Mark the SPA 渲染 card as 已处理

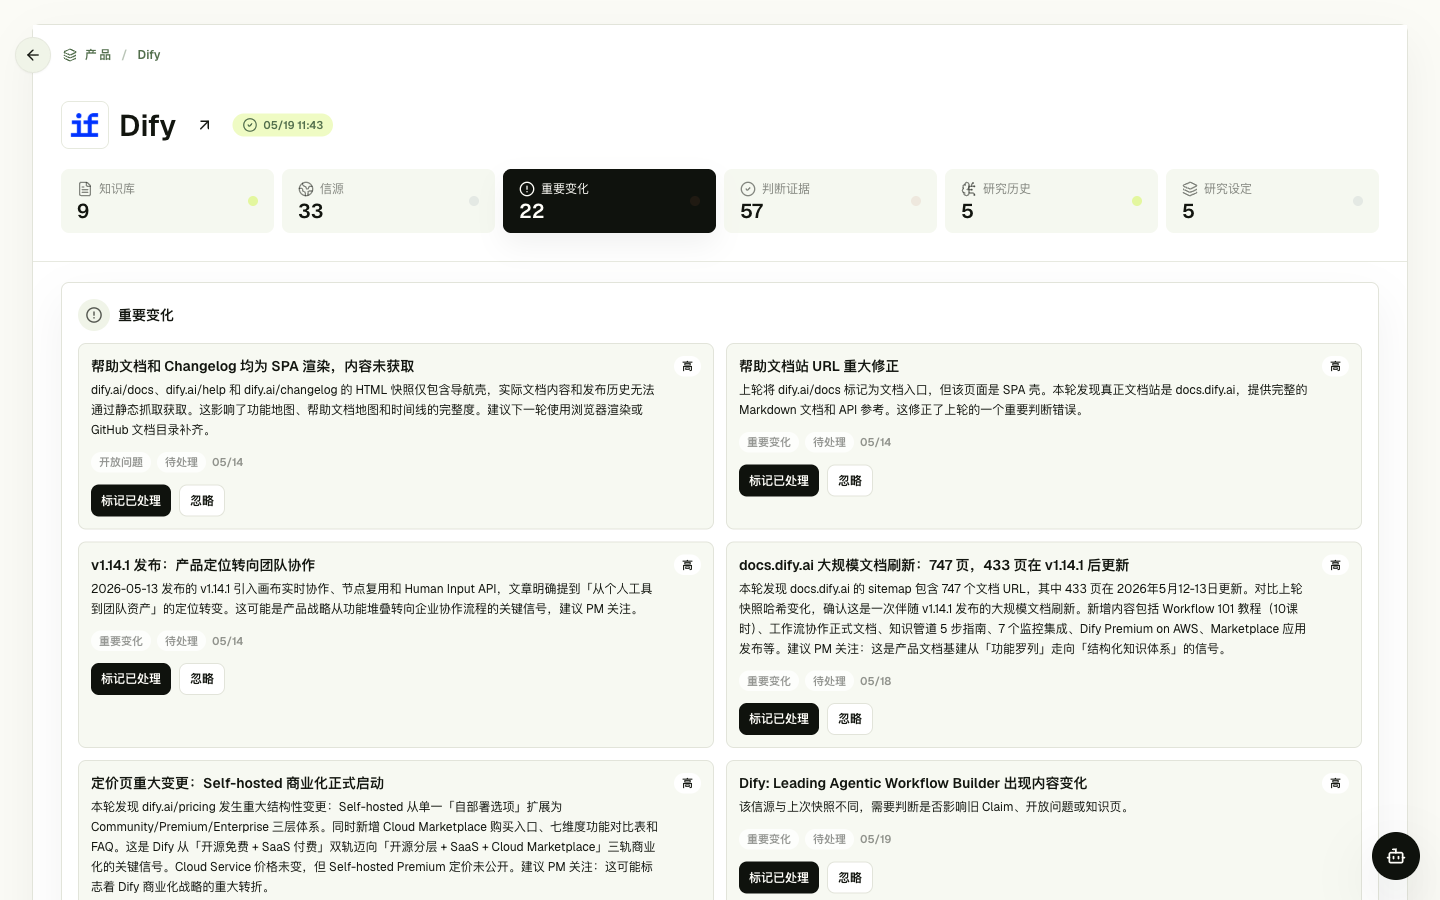[x=131, y=501]
